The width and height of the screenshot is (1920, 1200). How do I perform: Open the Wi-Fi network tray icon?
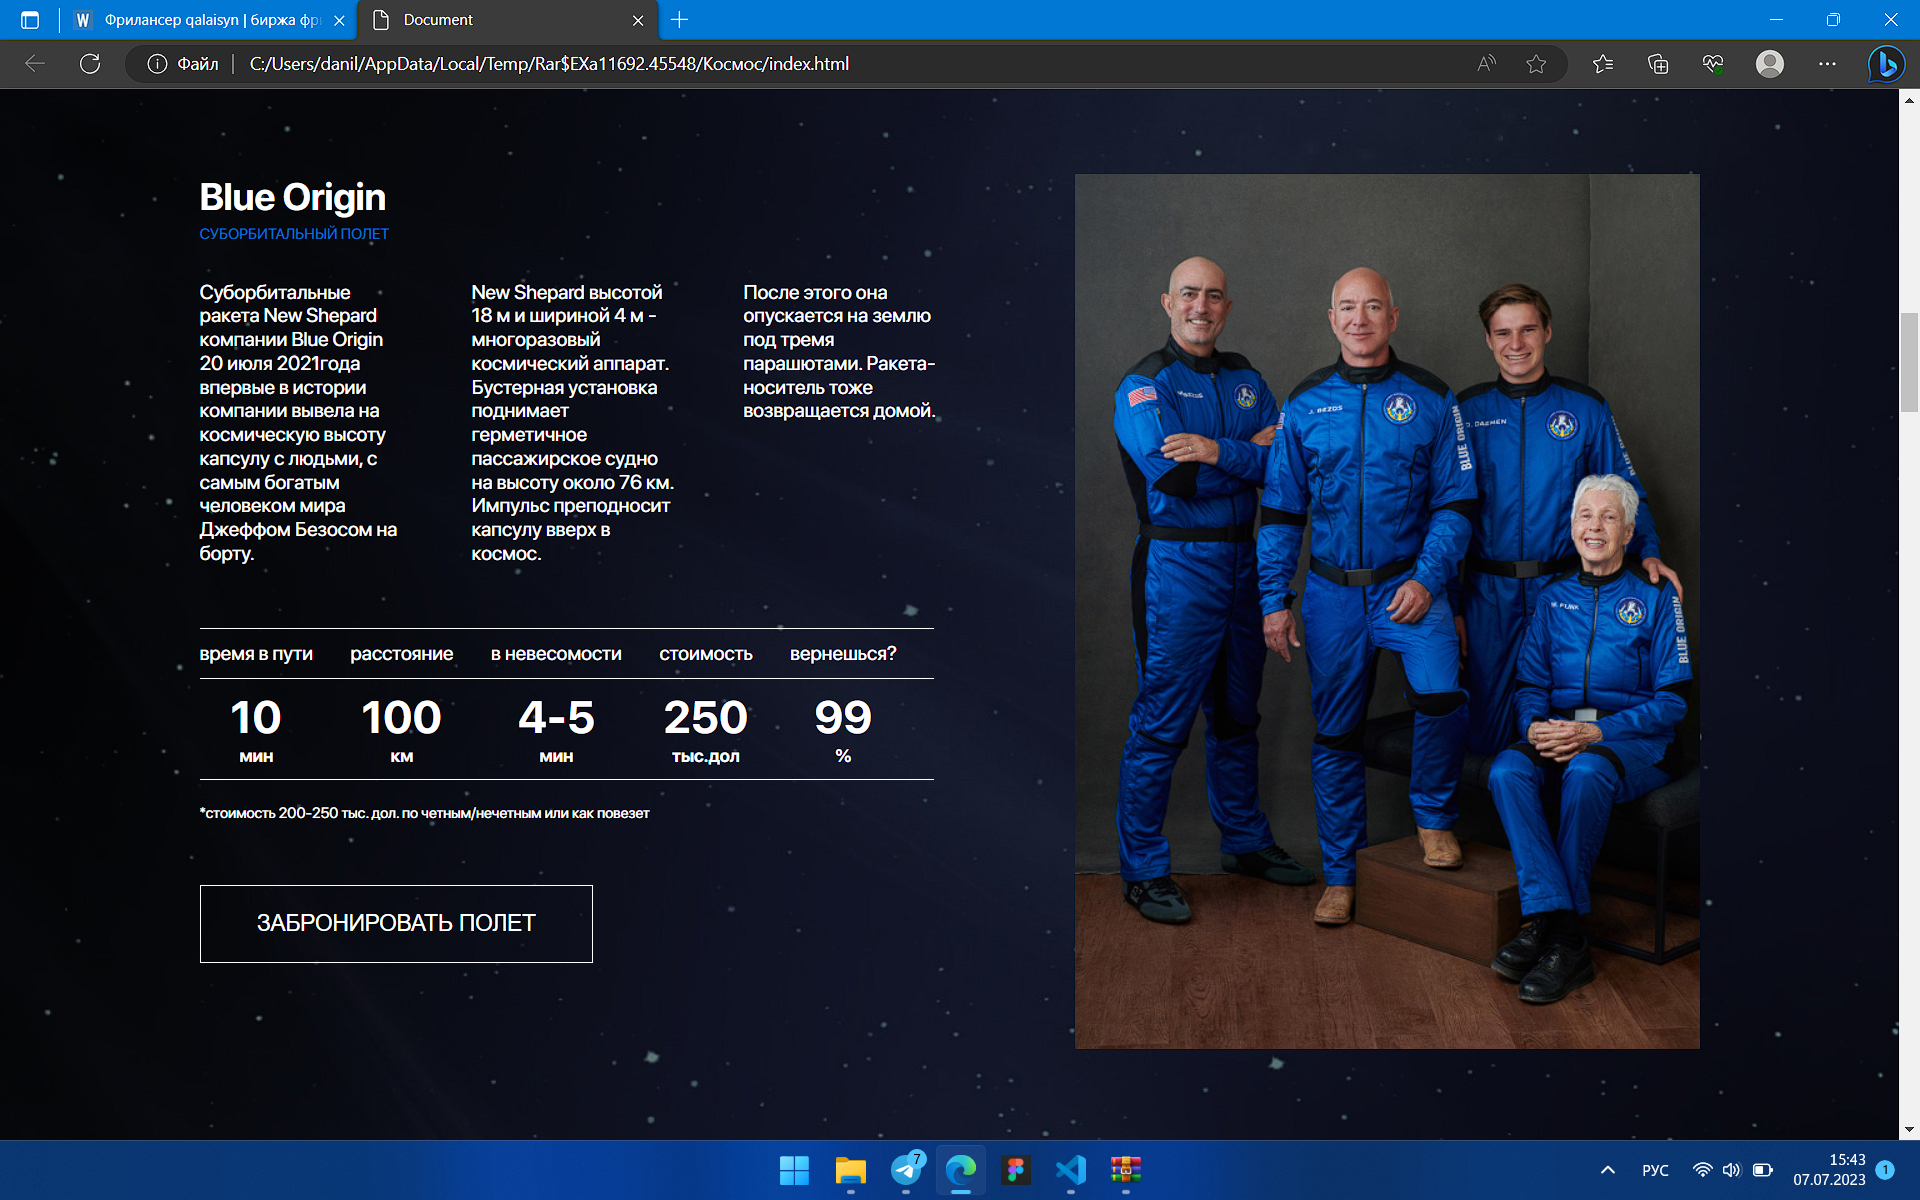pos(1702,1170)
